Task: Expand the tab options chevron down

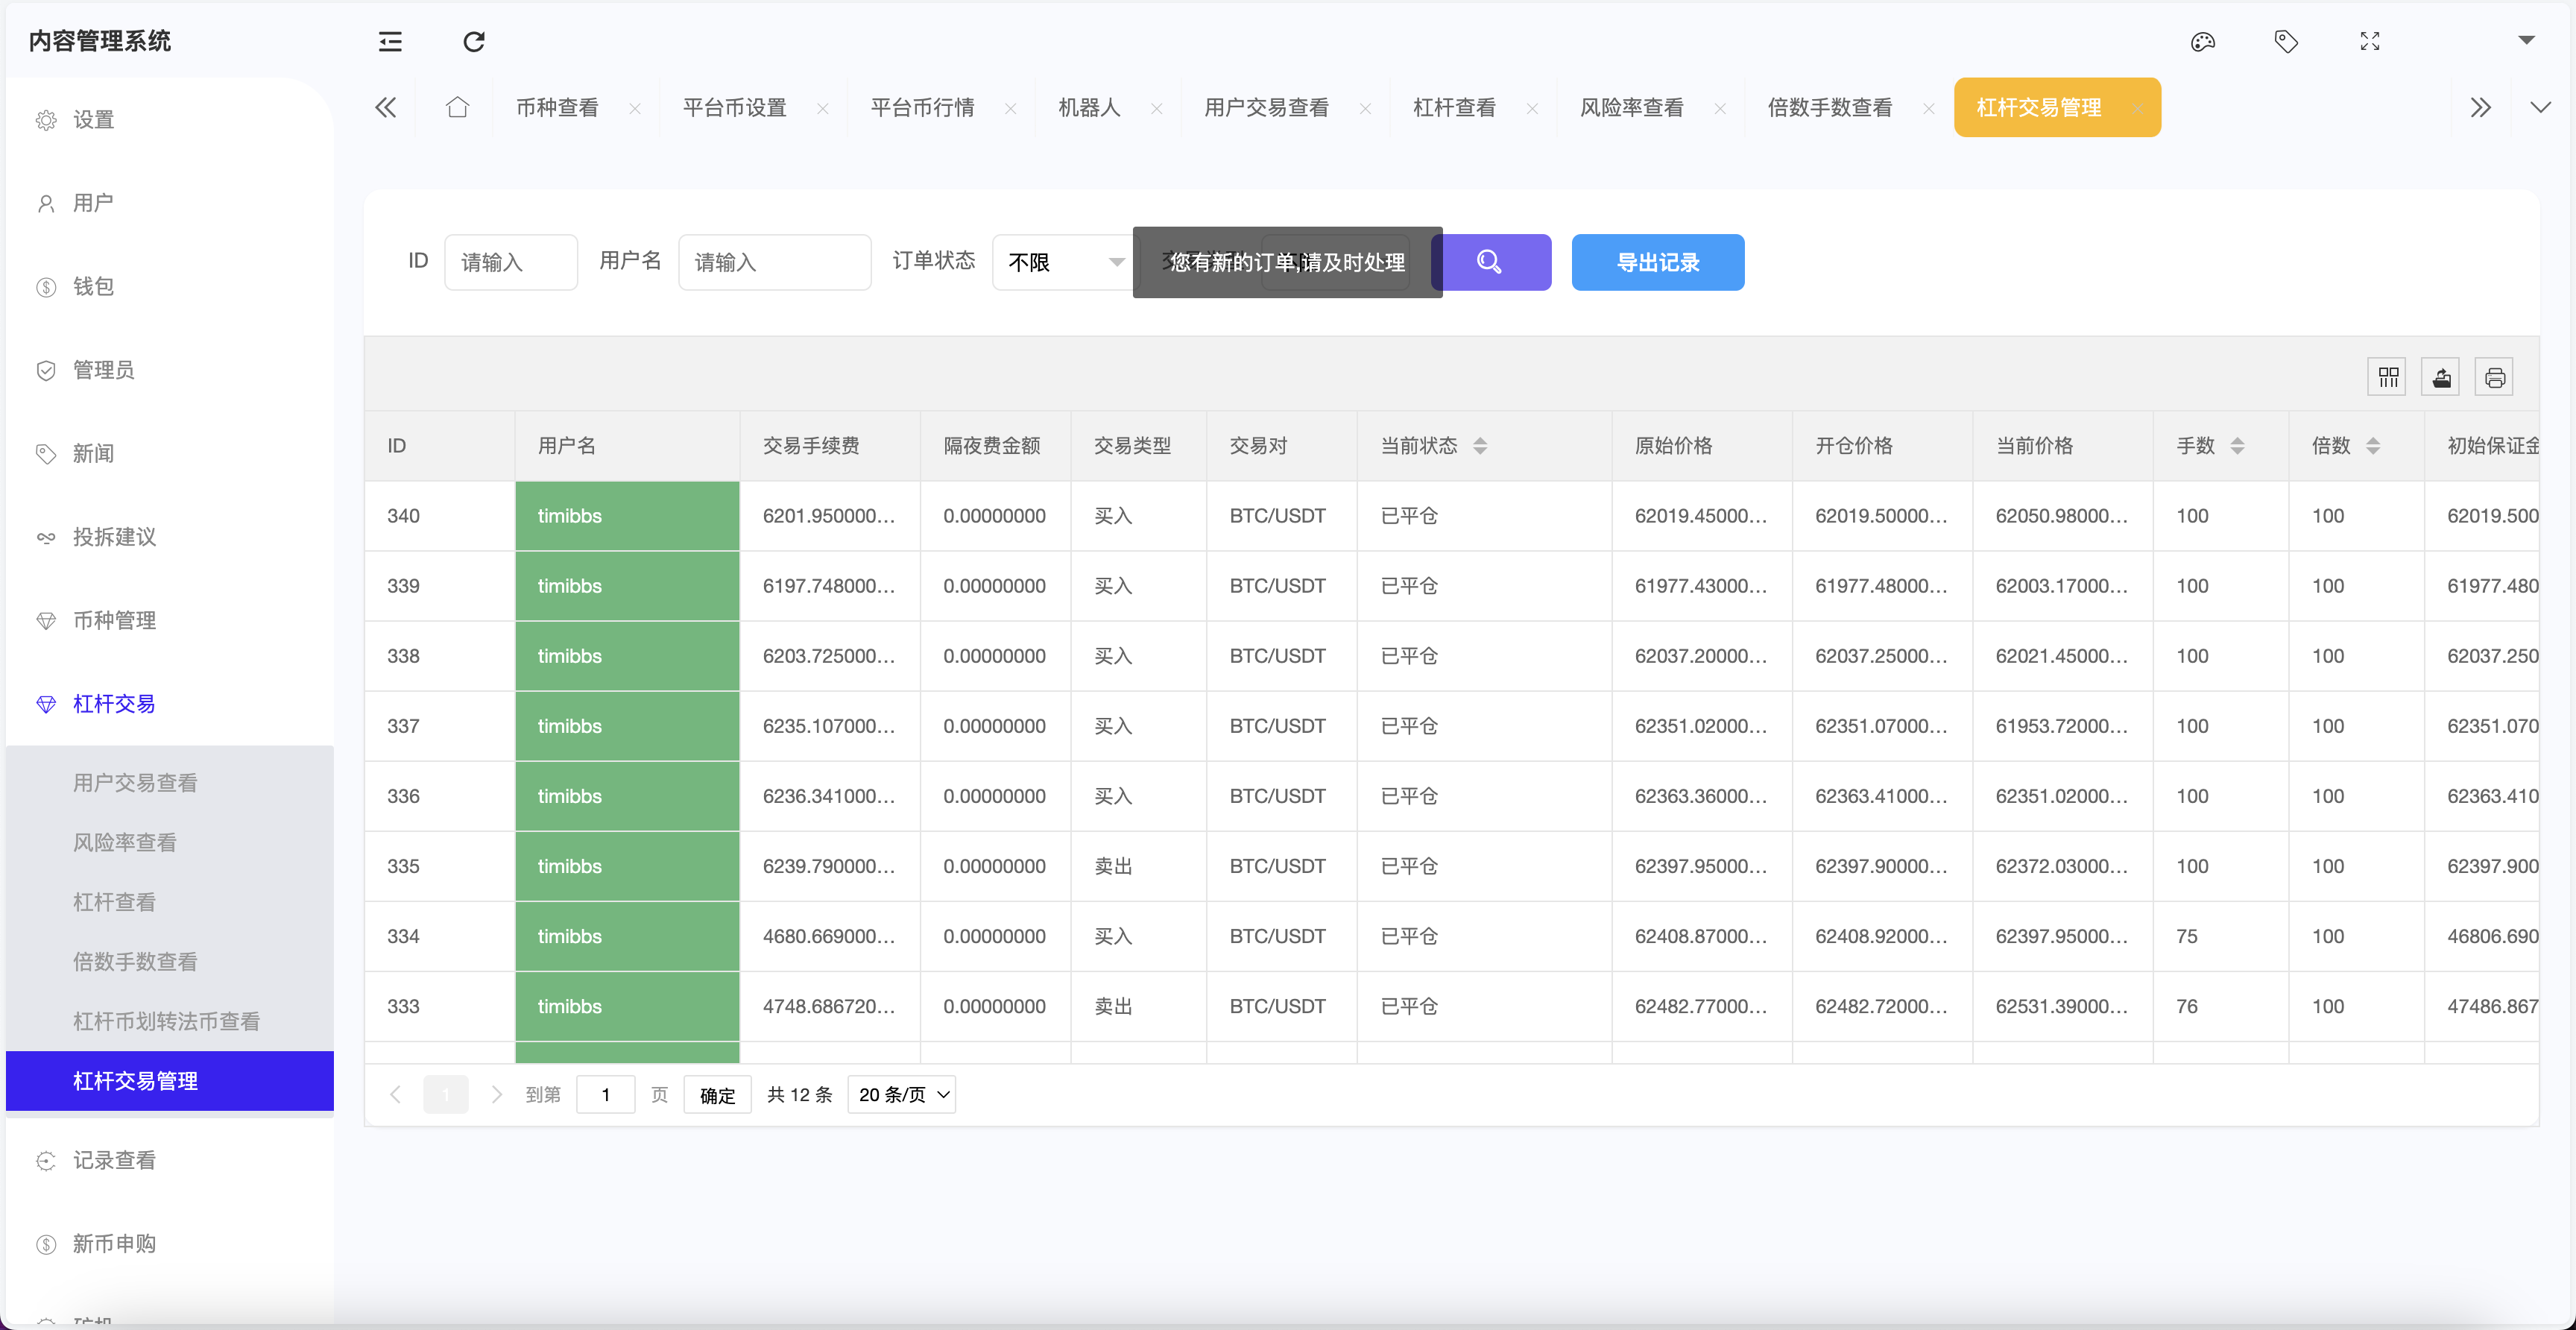Action: [x=2540, y=107]
